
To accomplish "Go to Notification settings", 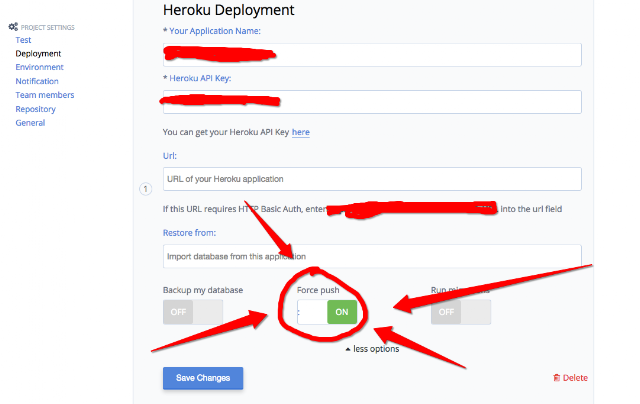I will tap(37, 81).
